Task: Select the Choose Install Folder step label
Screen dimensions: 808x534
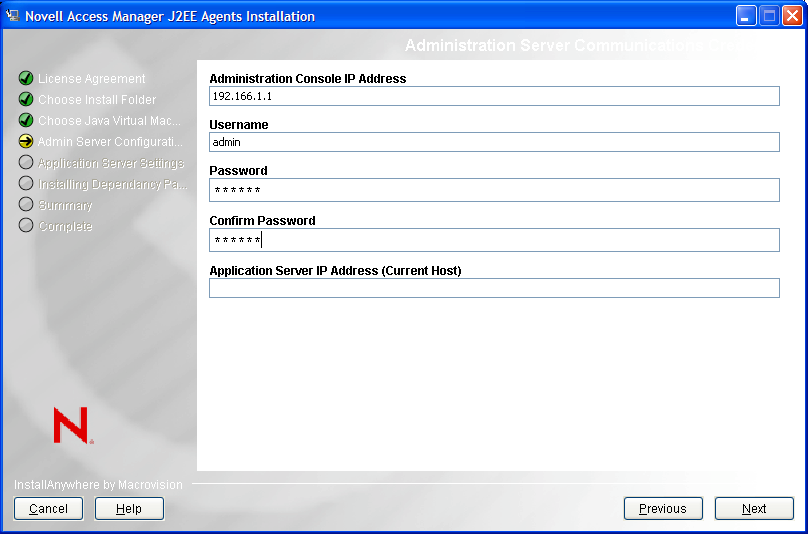Action: click(97, 99)
